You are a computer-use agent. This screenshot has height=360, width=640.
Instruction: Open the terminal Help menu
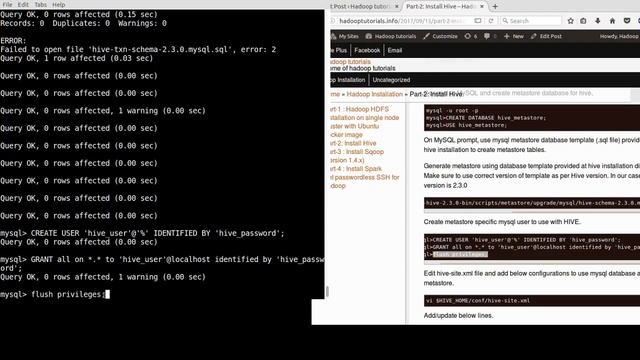[58, 4]
